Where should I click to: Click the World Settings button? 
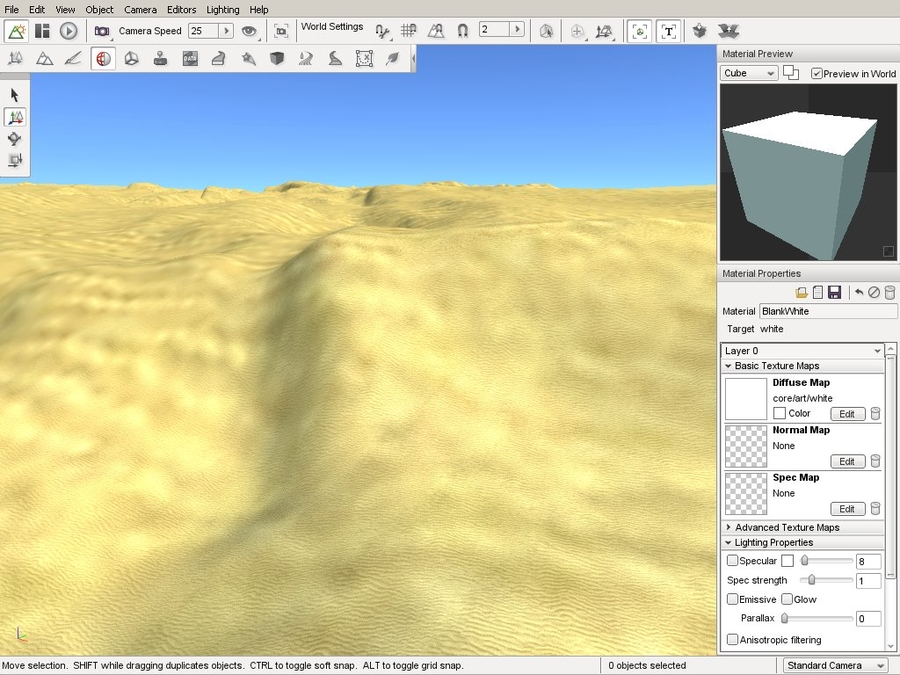click(332, 27)
